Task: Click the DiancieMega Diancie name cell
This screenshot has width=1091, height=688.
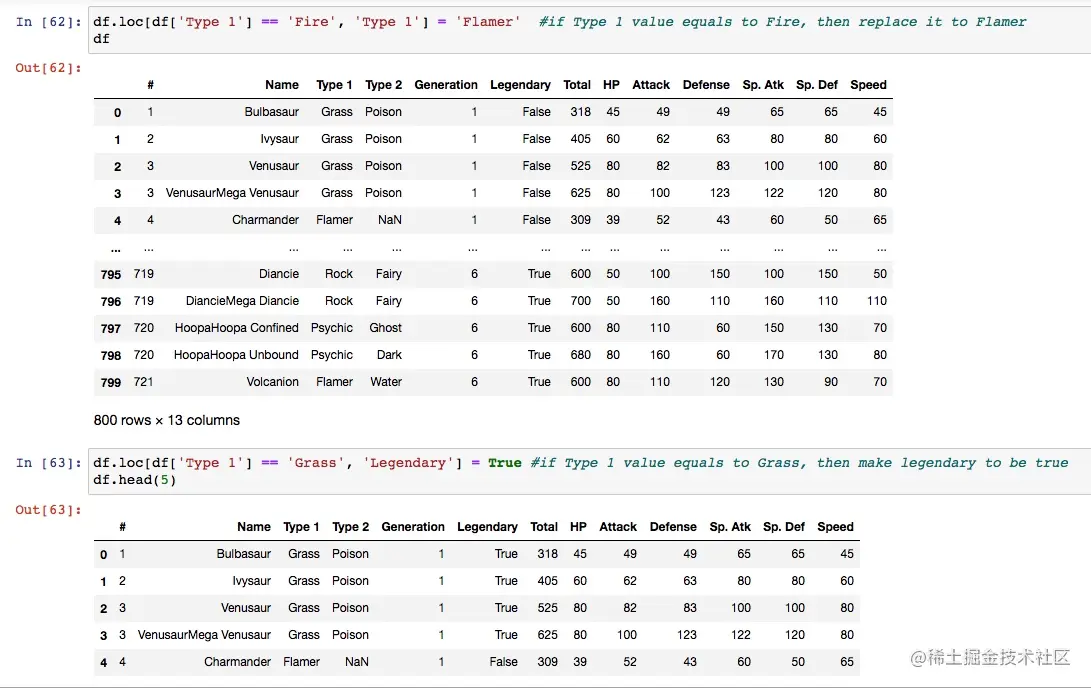Action: 242,301
